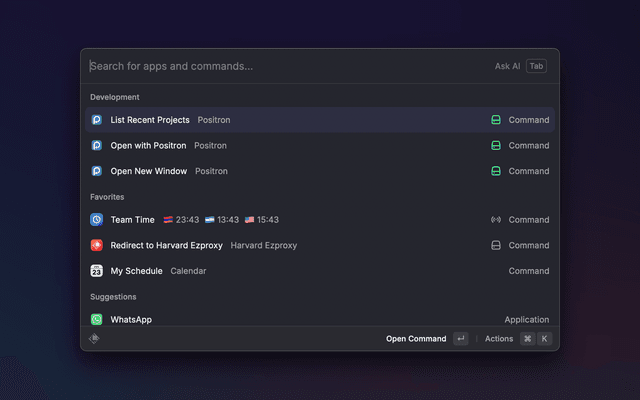Choose the My Schedule Calendar entry
The image size is (640, 400).
(x=135, y=271)
